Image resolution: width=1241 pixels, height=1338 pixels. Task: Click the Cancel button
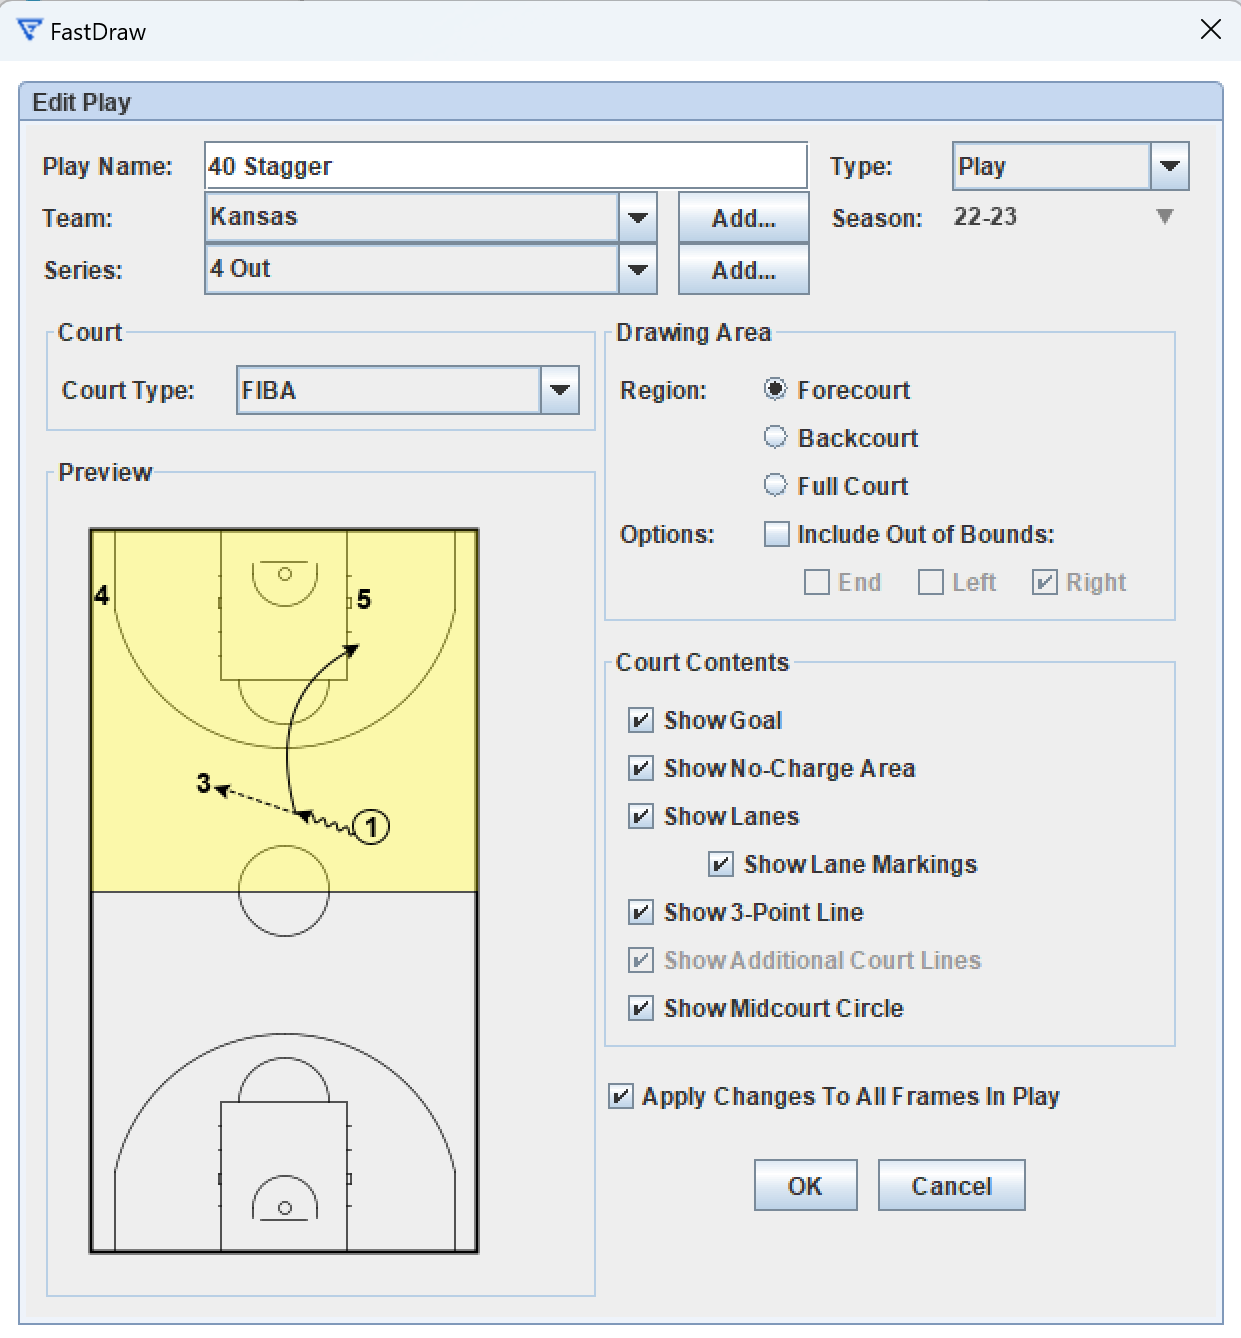point(951,1186)
